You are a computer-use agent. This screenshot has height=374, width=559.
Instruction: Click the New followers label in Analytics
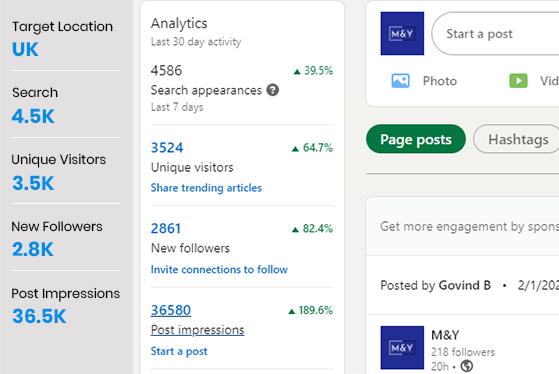point(190,248)
